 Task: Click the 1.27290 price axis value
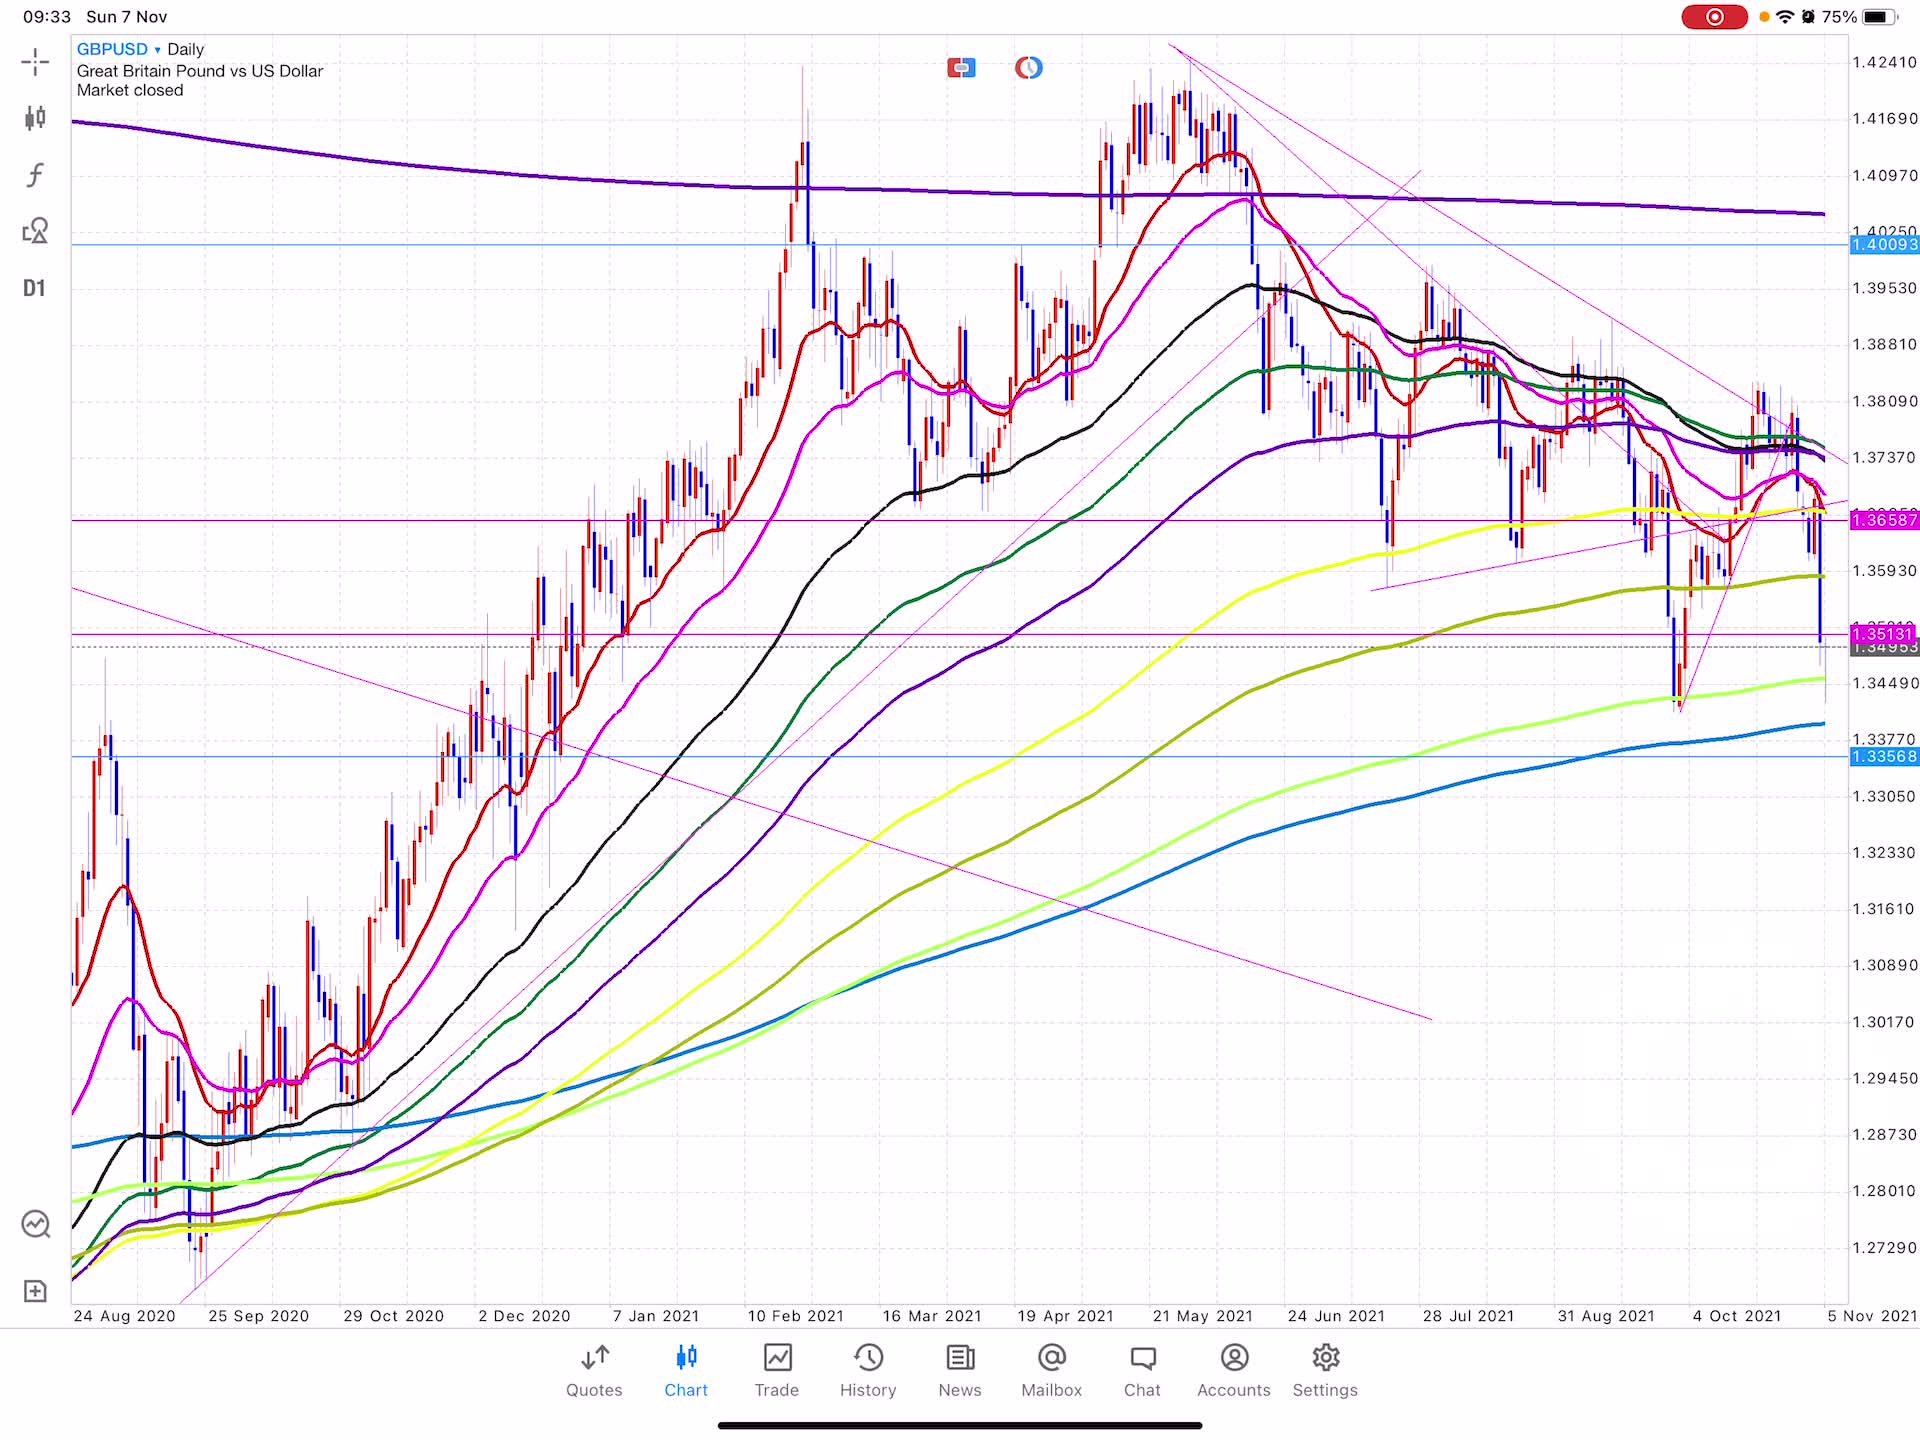click(1884, 1248)
